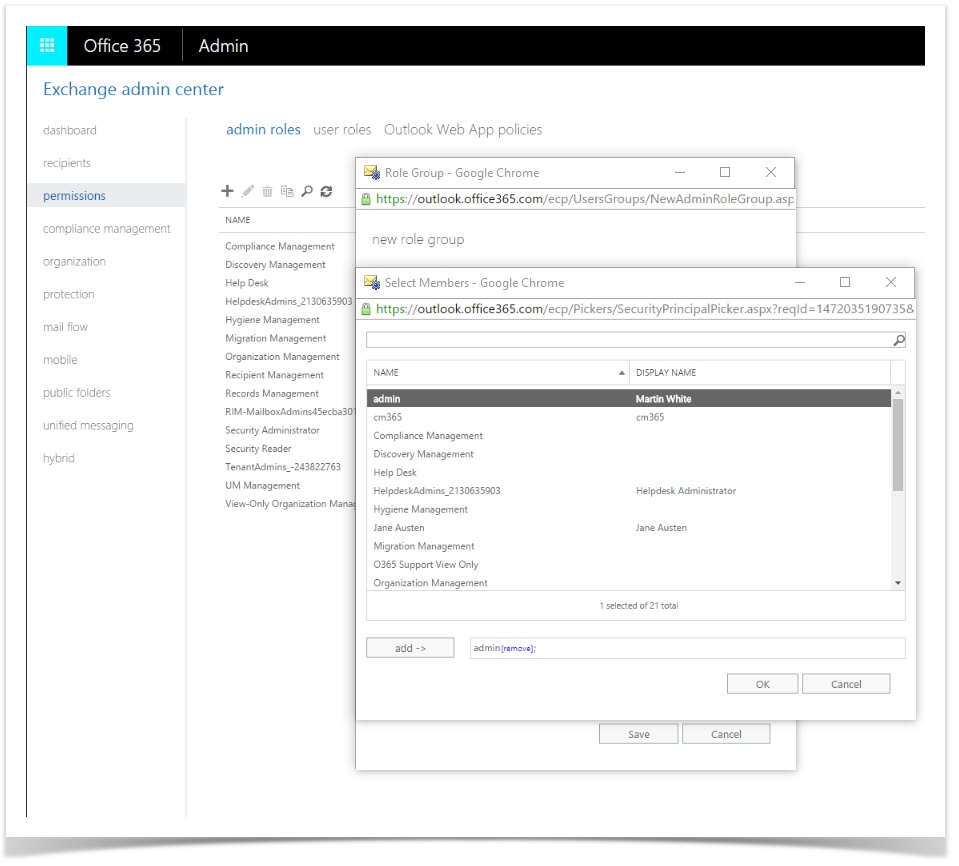Select Organization Management in members list
Image resolution: width=959 pixels, height=866 pixels.
point(629,583)
